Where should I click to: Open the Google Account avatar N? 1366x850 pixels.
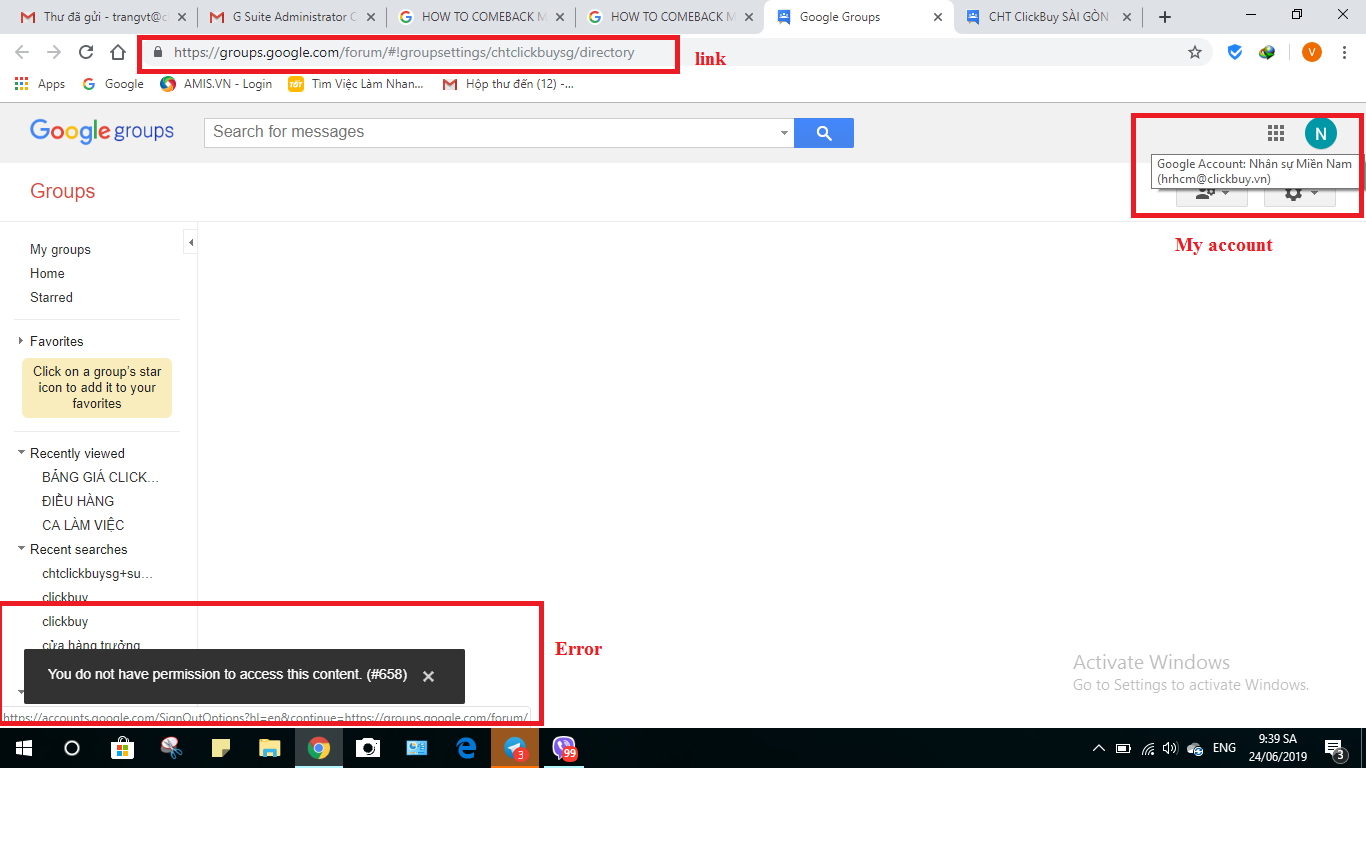tap(1320, 133)
